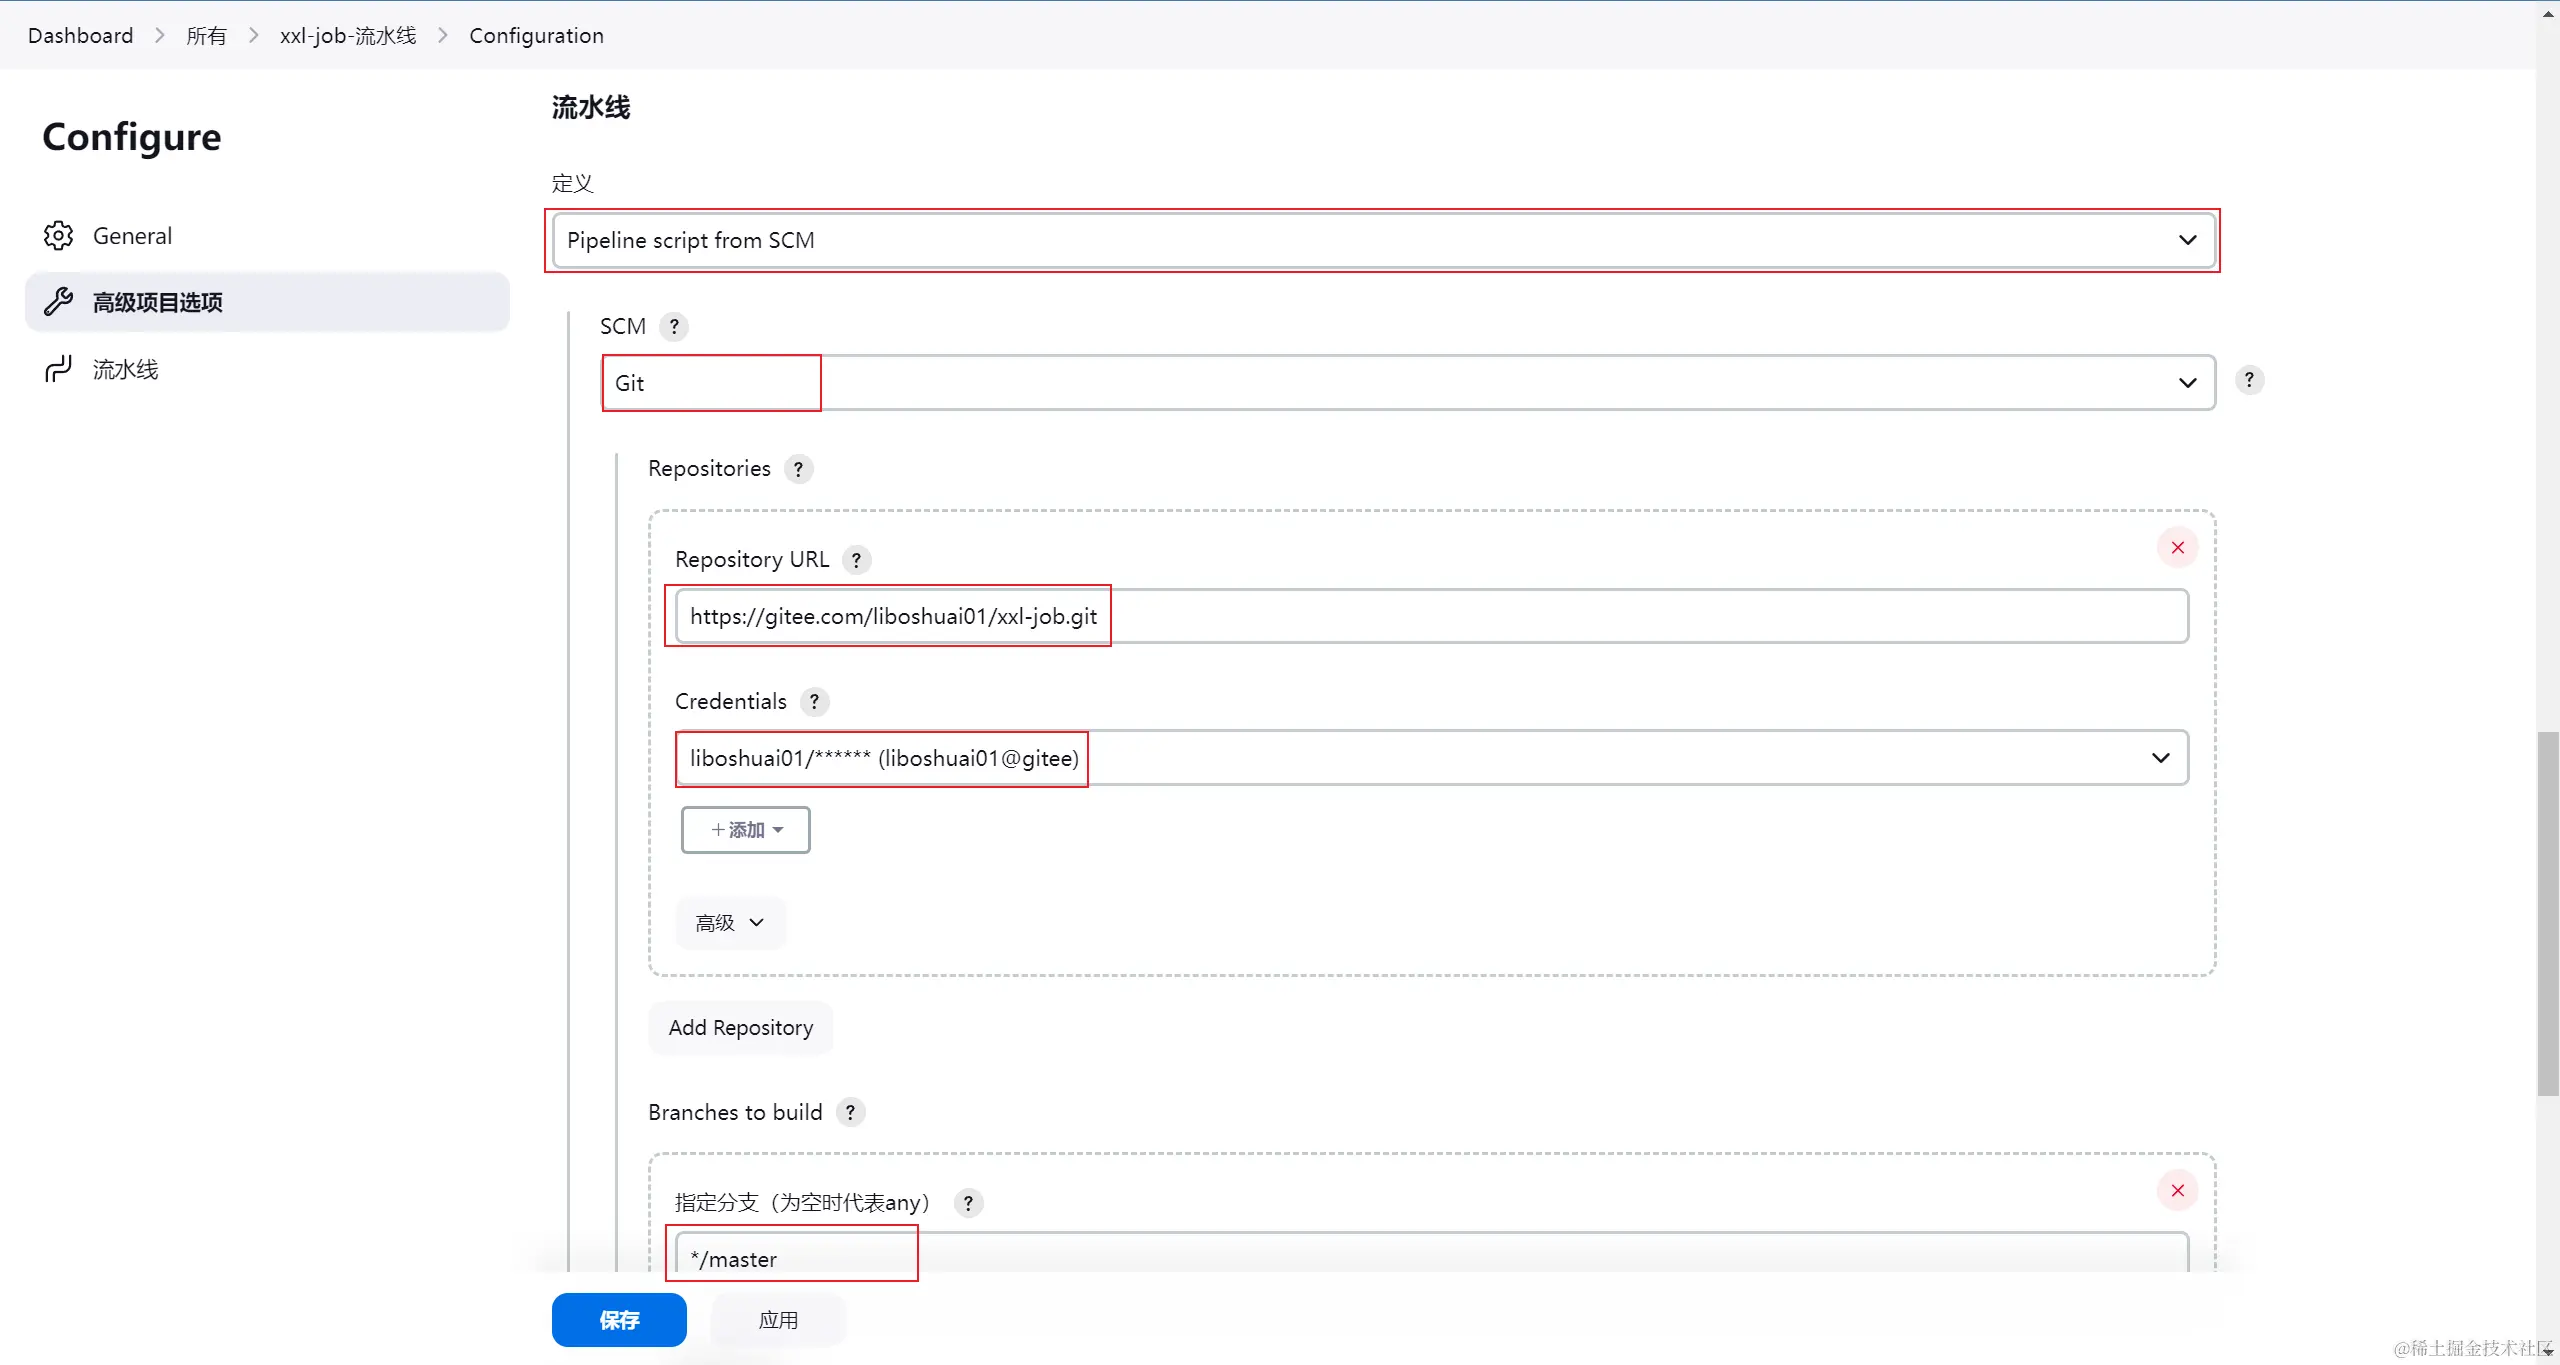Click the 保存 save button
The width and height of the screenshot is (2560, 1365).
tap(618, 1320)
